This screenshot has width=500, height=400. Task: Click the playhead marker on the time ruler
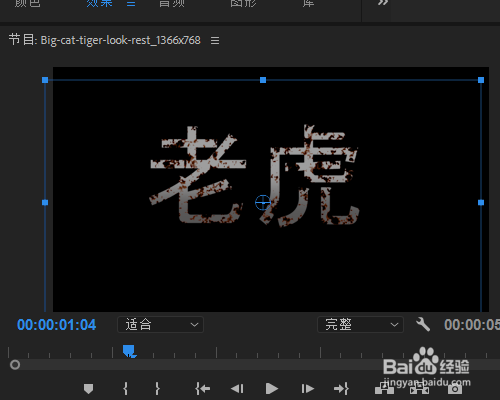point(129,351)
